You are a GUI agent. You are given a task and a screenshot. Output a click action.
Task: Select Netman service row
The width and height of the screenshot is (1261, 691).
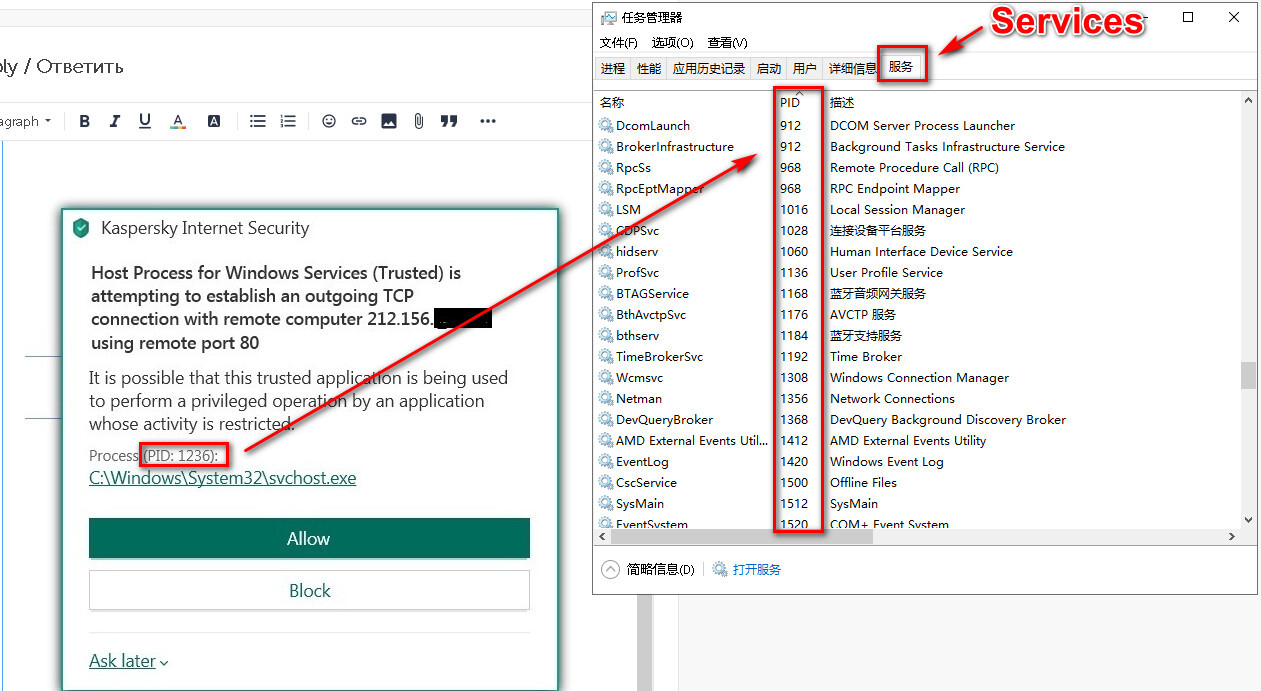click(918, 398)
